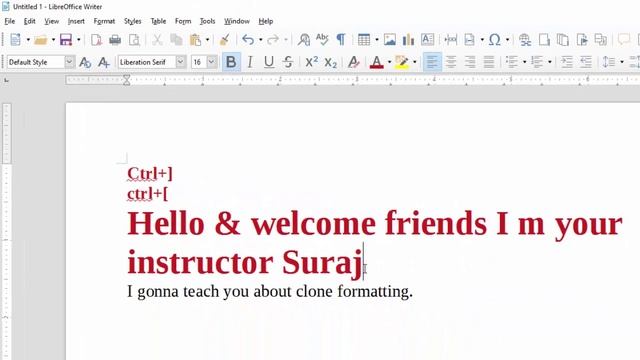Click the Copy icon
The image size is (640, 360).
176,40
